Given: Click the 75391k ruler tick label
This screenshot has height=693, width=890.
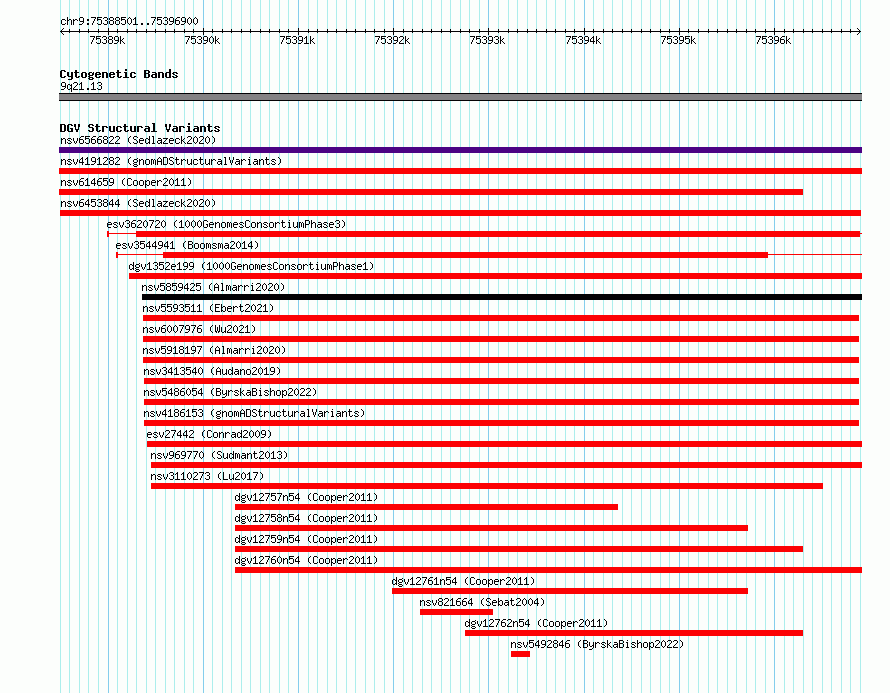Looking at the screenshot, I should 297,40.
